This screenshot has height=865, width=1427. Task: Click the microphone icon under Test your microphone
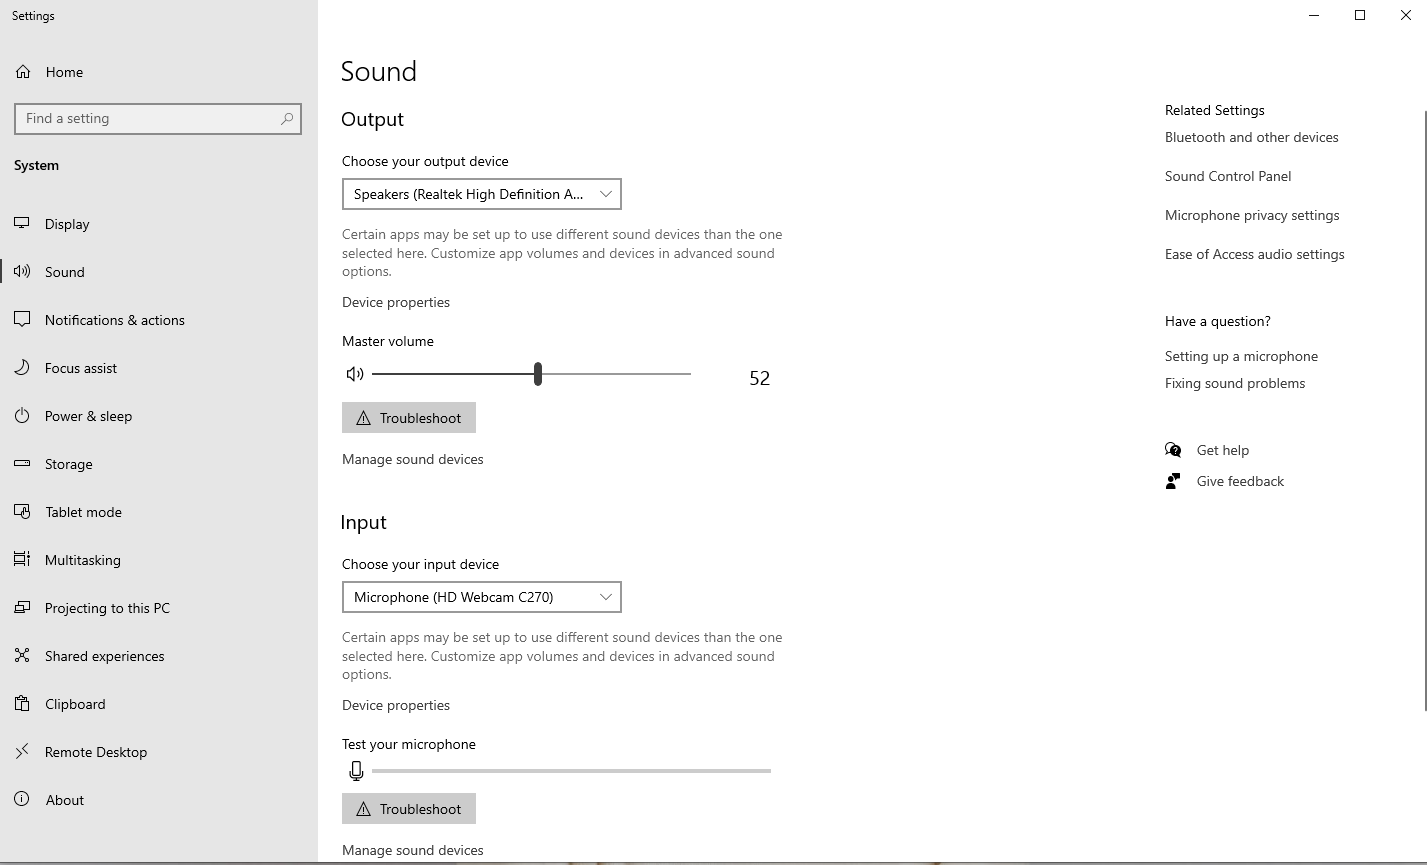[x=356, y=771]
